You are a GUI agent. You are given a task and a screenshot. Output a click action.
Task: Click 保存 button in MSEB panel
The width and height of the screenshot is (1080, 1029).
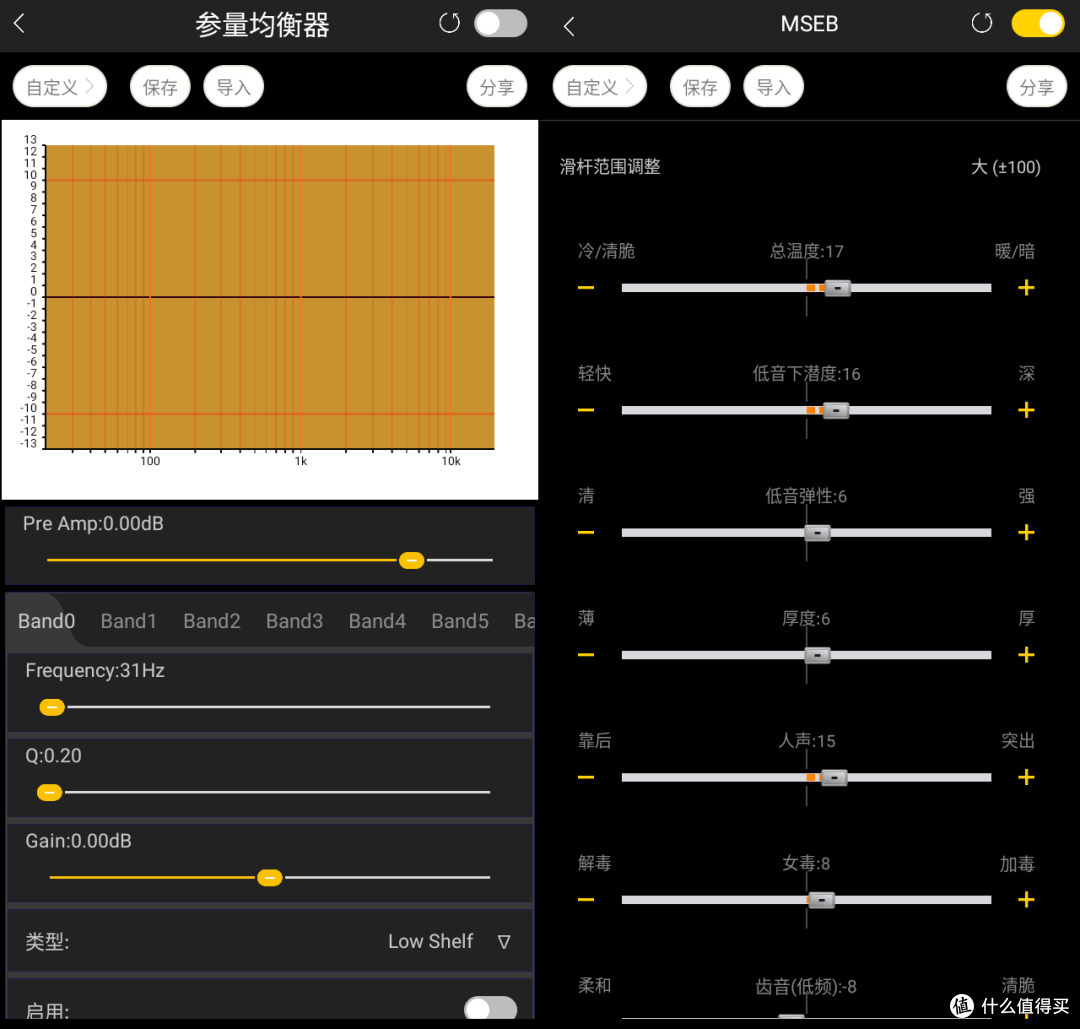click(x=700, y=87)
